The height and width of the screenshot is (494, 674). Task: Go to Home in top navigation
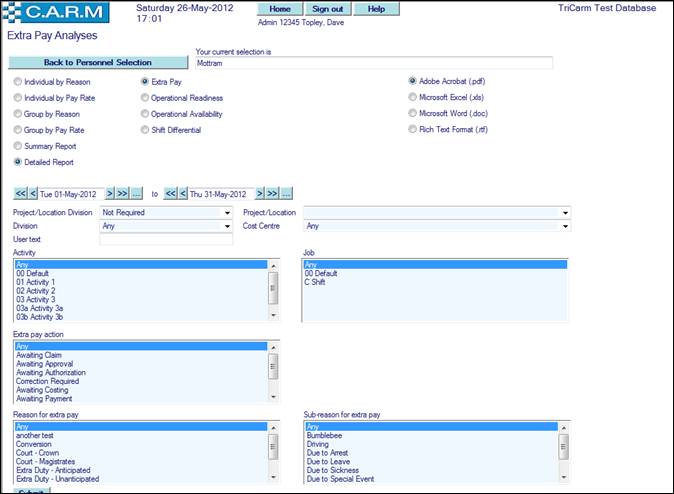tap(279, 8)
